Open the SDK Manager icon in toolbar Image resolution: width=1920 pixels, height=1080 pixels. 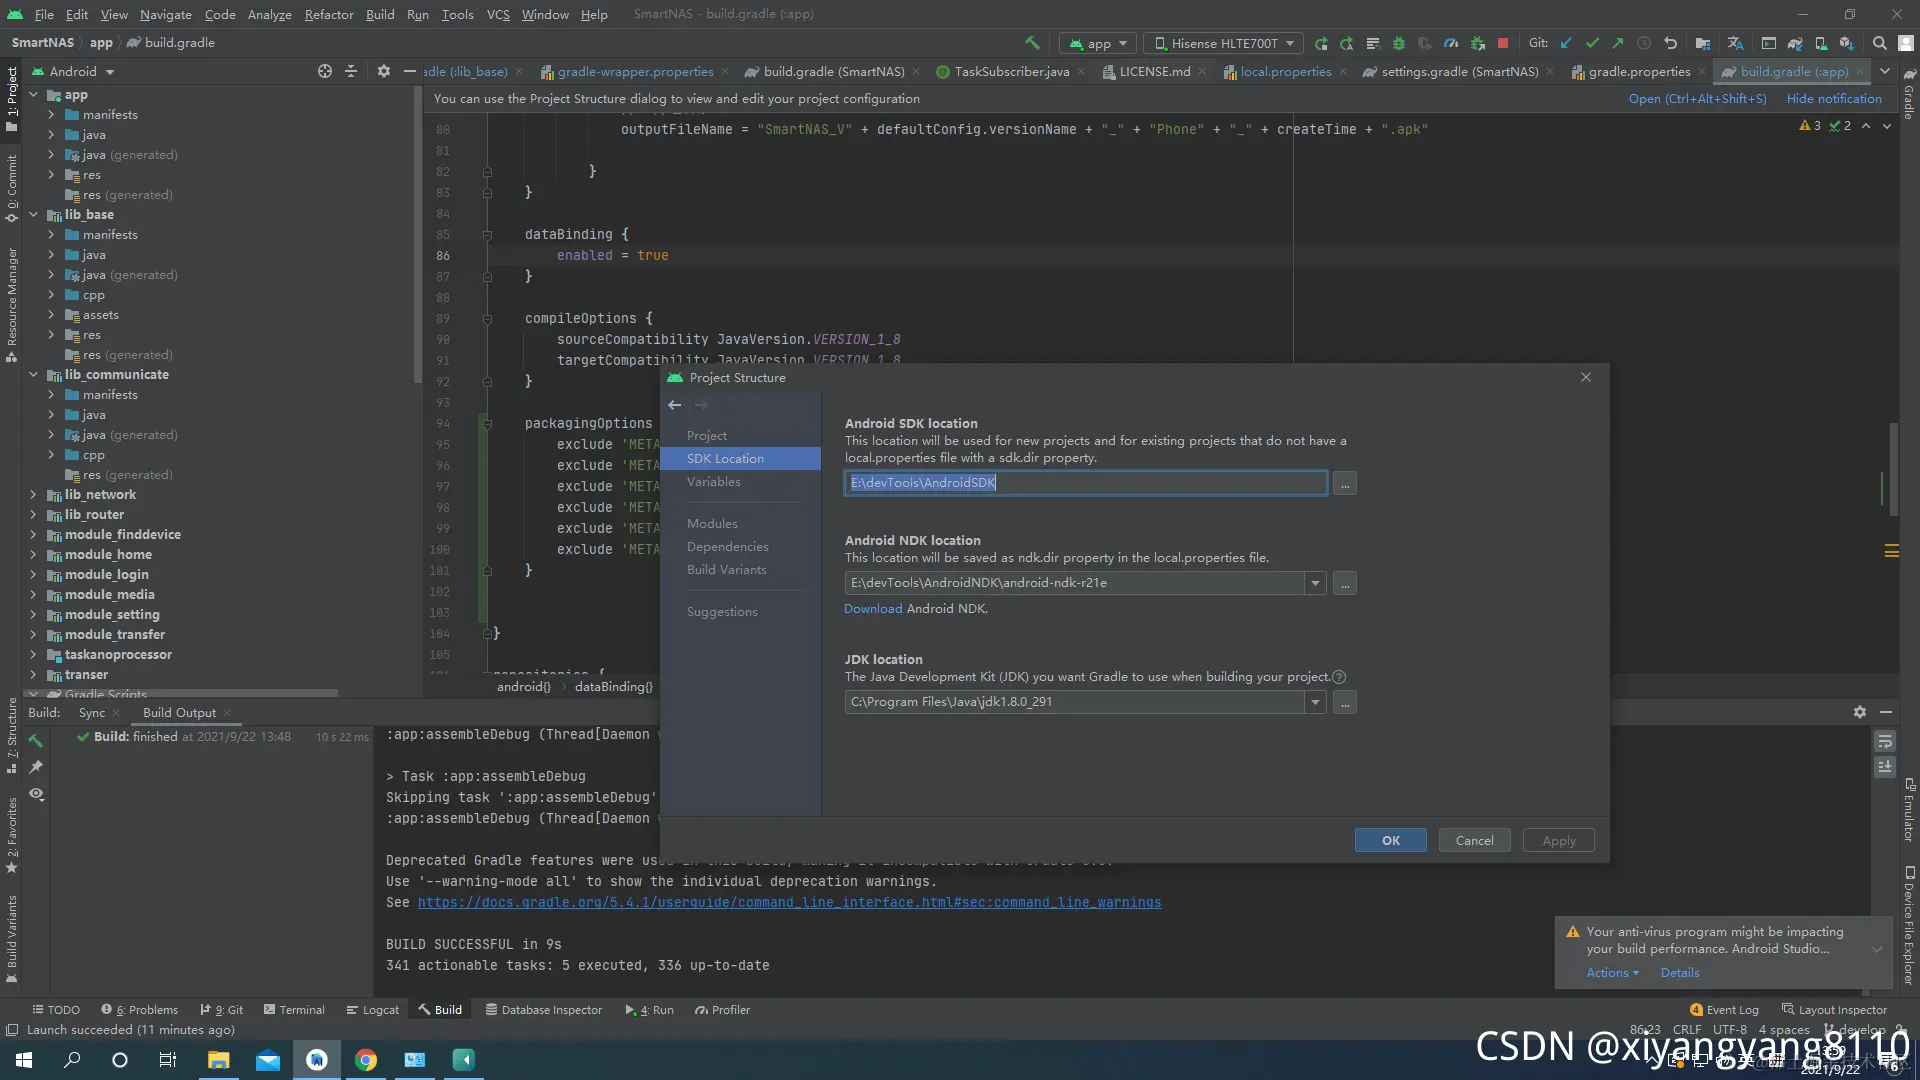click(1846, 43)
